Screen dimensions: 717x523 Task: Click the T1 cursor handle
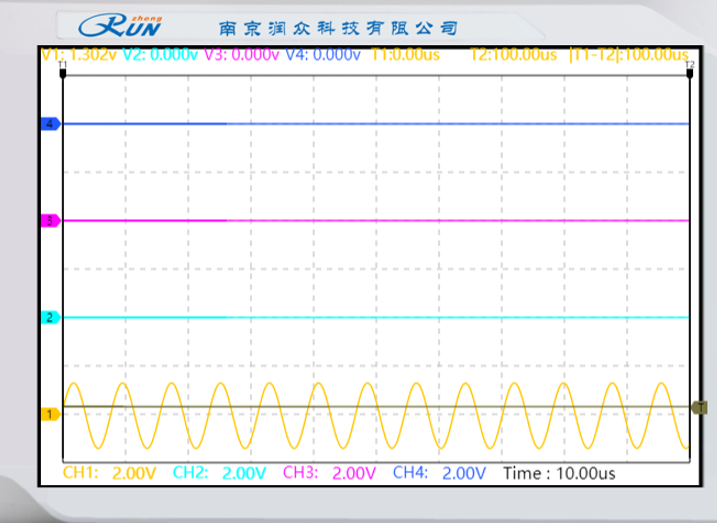tap(63, 65)
